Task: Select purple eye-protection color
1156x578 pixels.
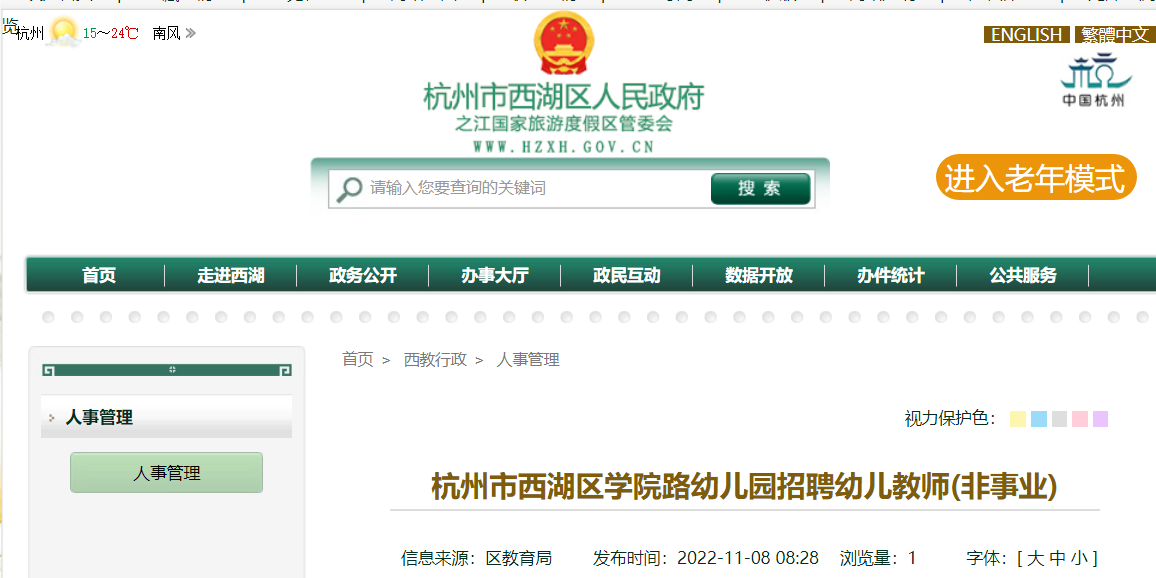Action: (x=1101, y=419)
